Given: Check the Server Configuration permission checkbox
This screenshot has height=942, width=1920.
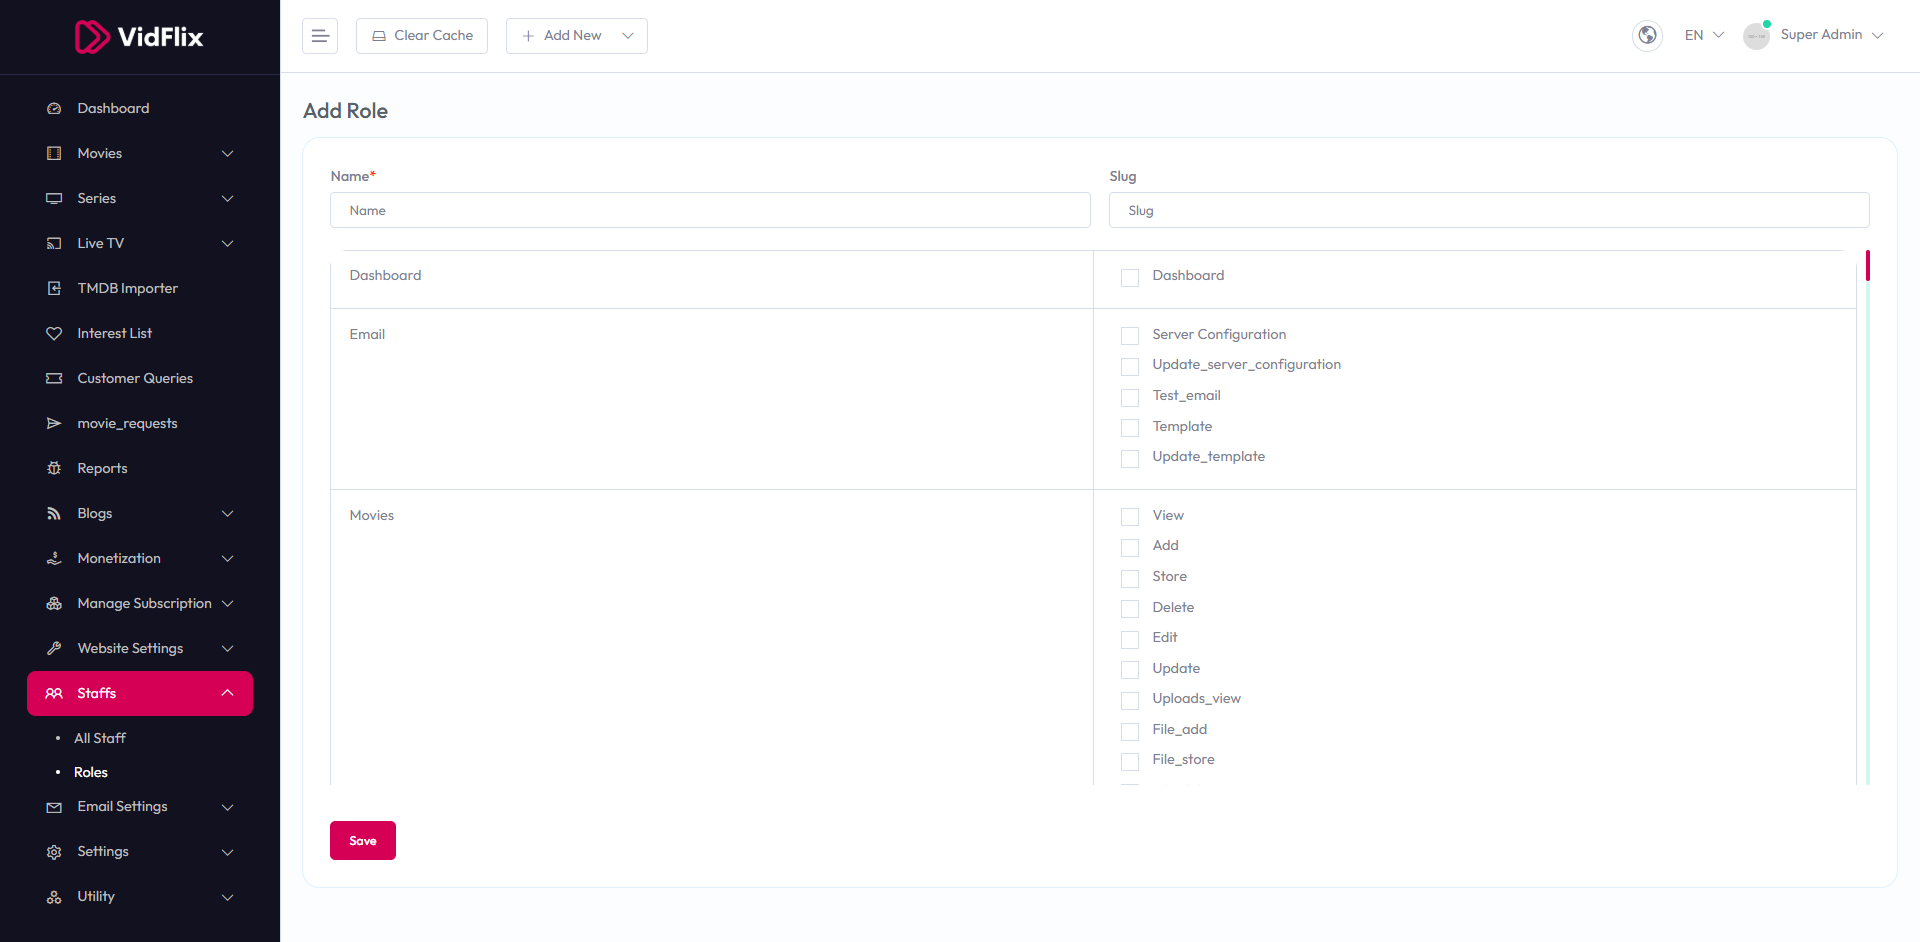Looking at the screenshot, I should (x=1130, y=336).
